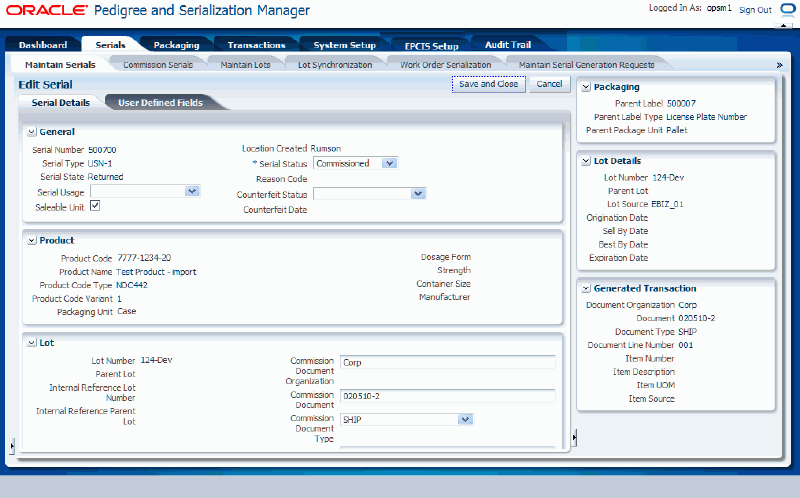This screenshot has height=498, width=800.
Task: Open Work Order Serialization subtab
Action: point(445,65)
